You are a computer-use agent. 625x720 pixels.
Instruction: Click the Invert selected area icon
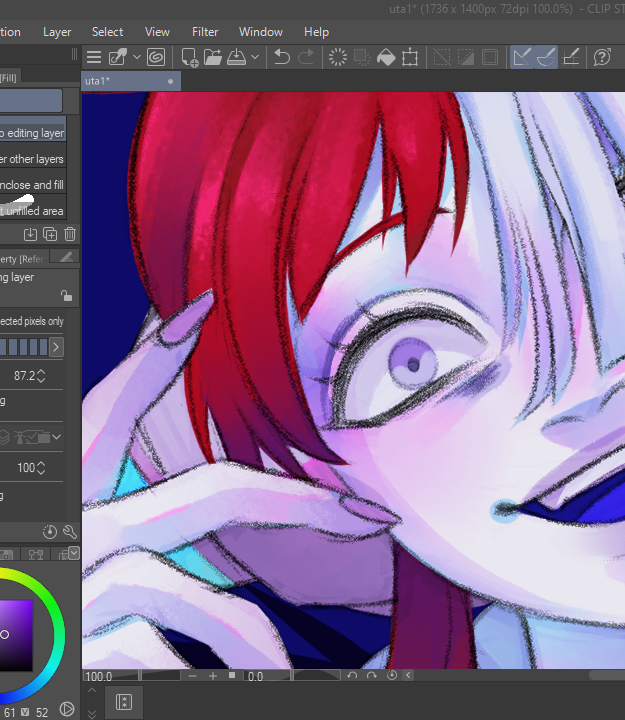click(466, 57)
